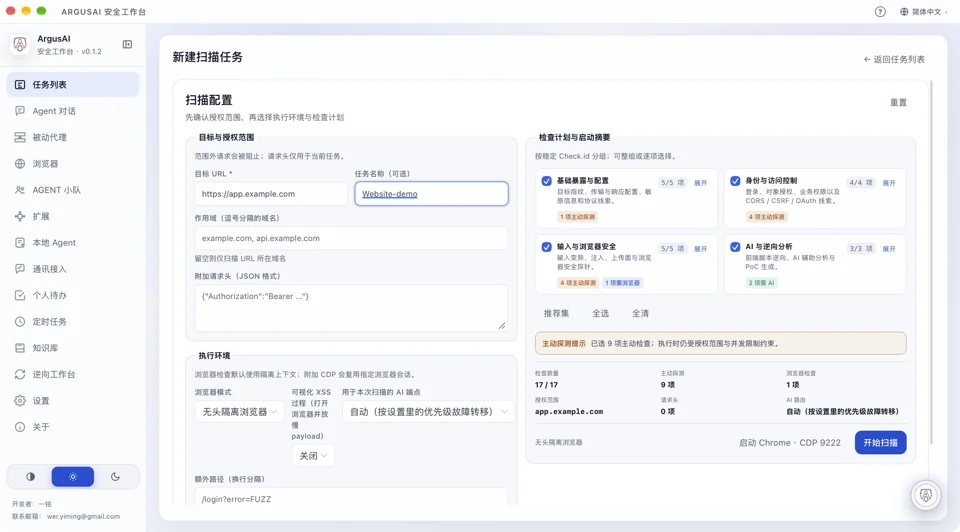Click the 1 项需浏览器 tag
Viewport: 960px width, 532px height.
[x=623, y=283]
